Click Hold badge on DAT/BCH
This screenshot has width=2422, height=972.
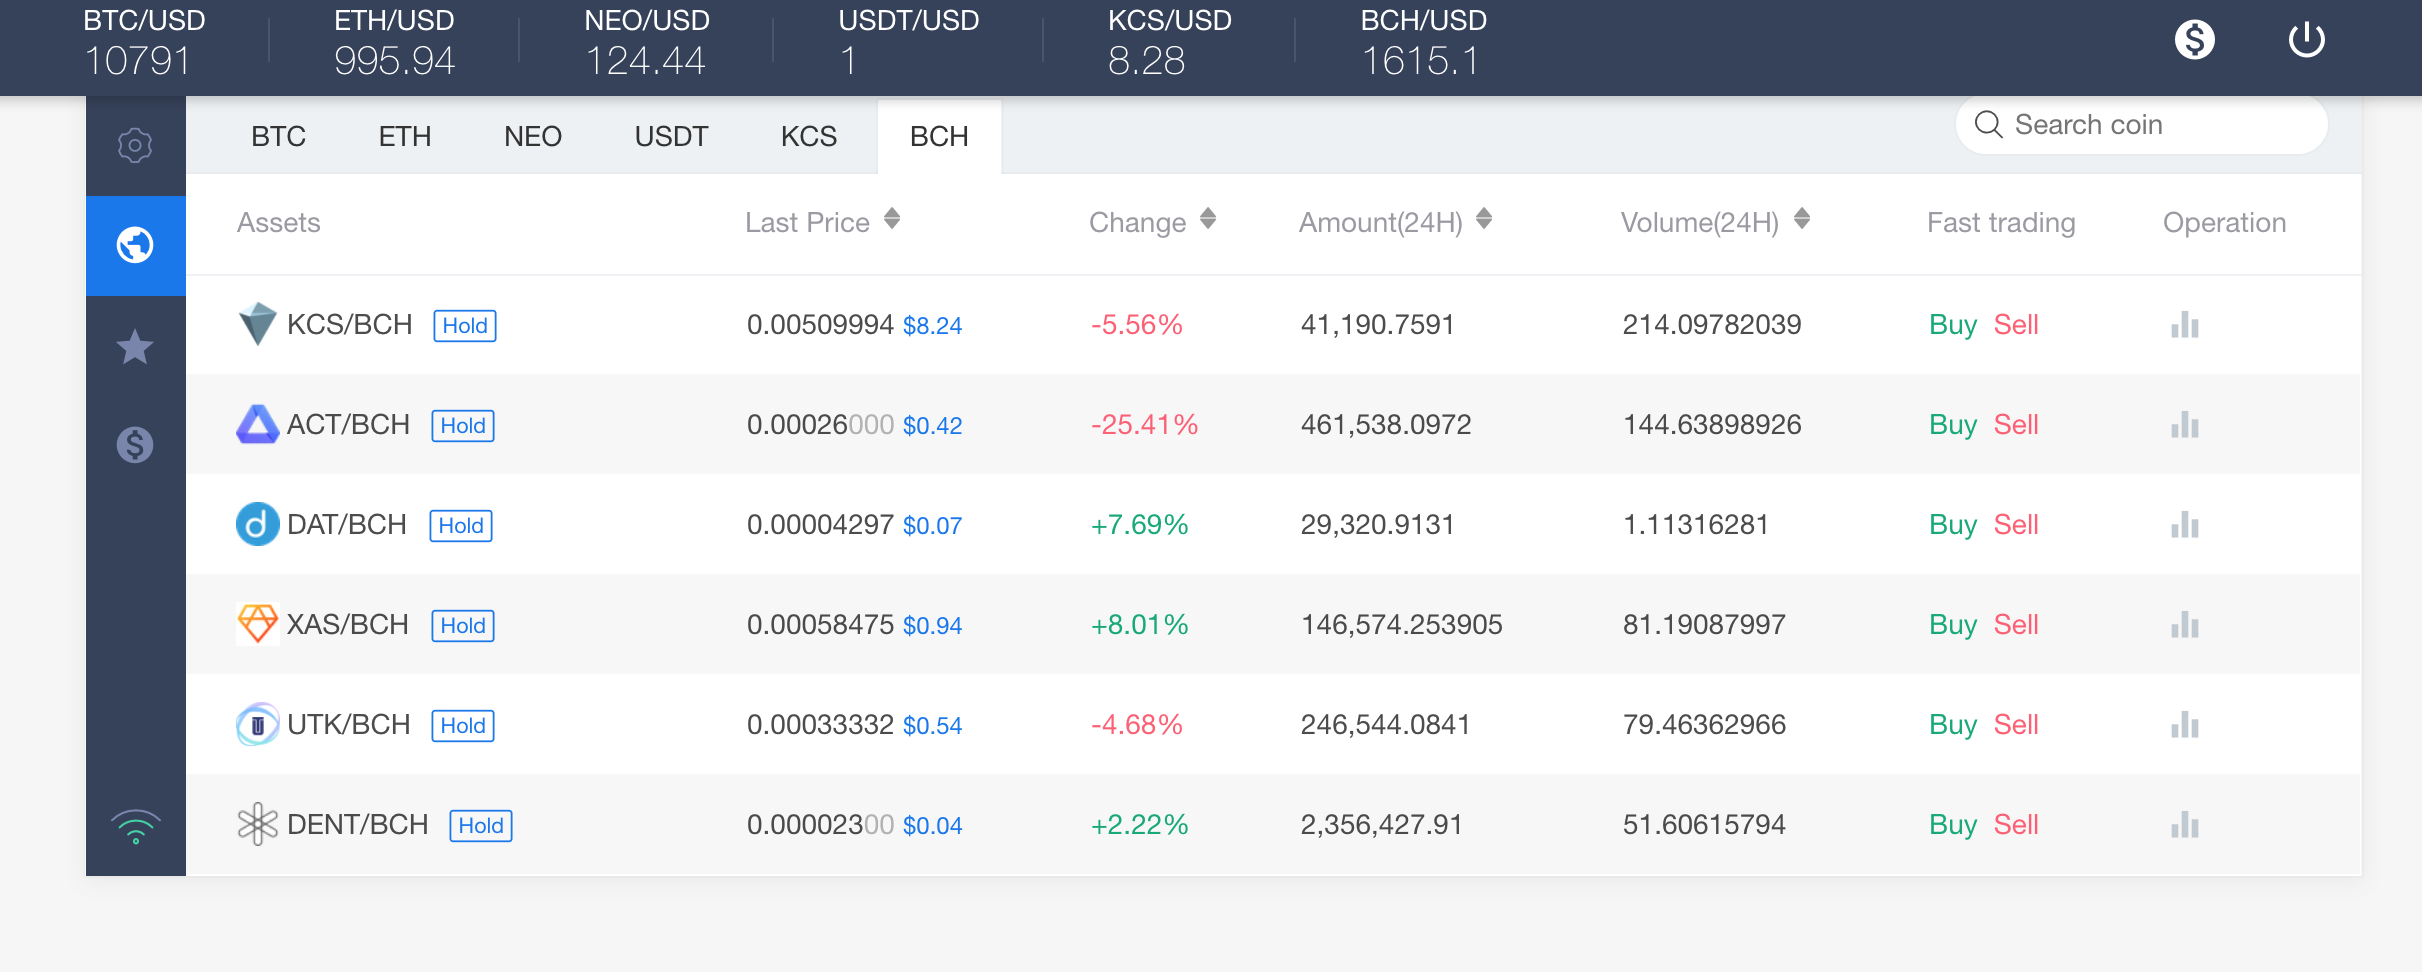[x=461, y=526]
